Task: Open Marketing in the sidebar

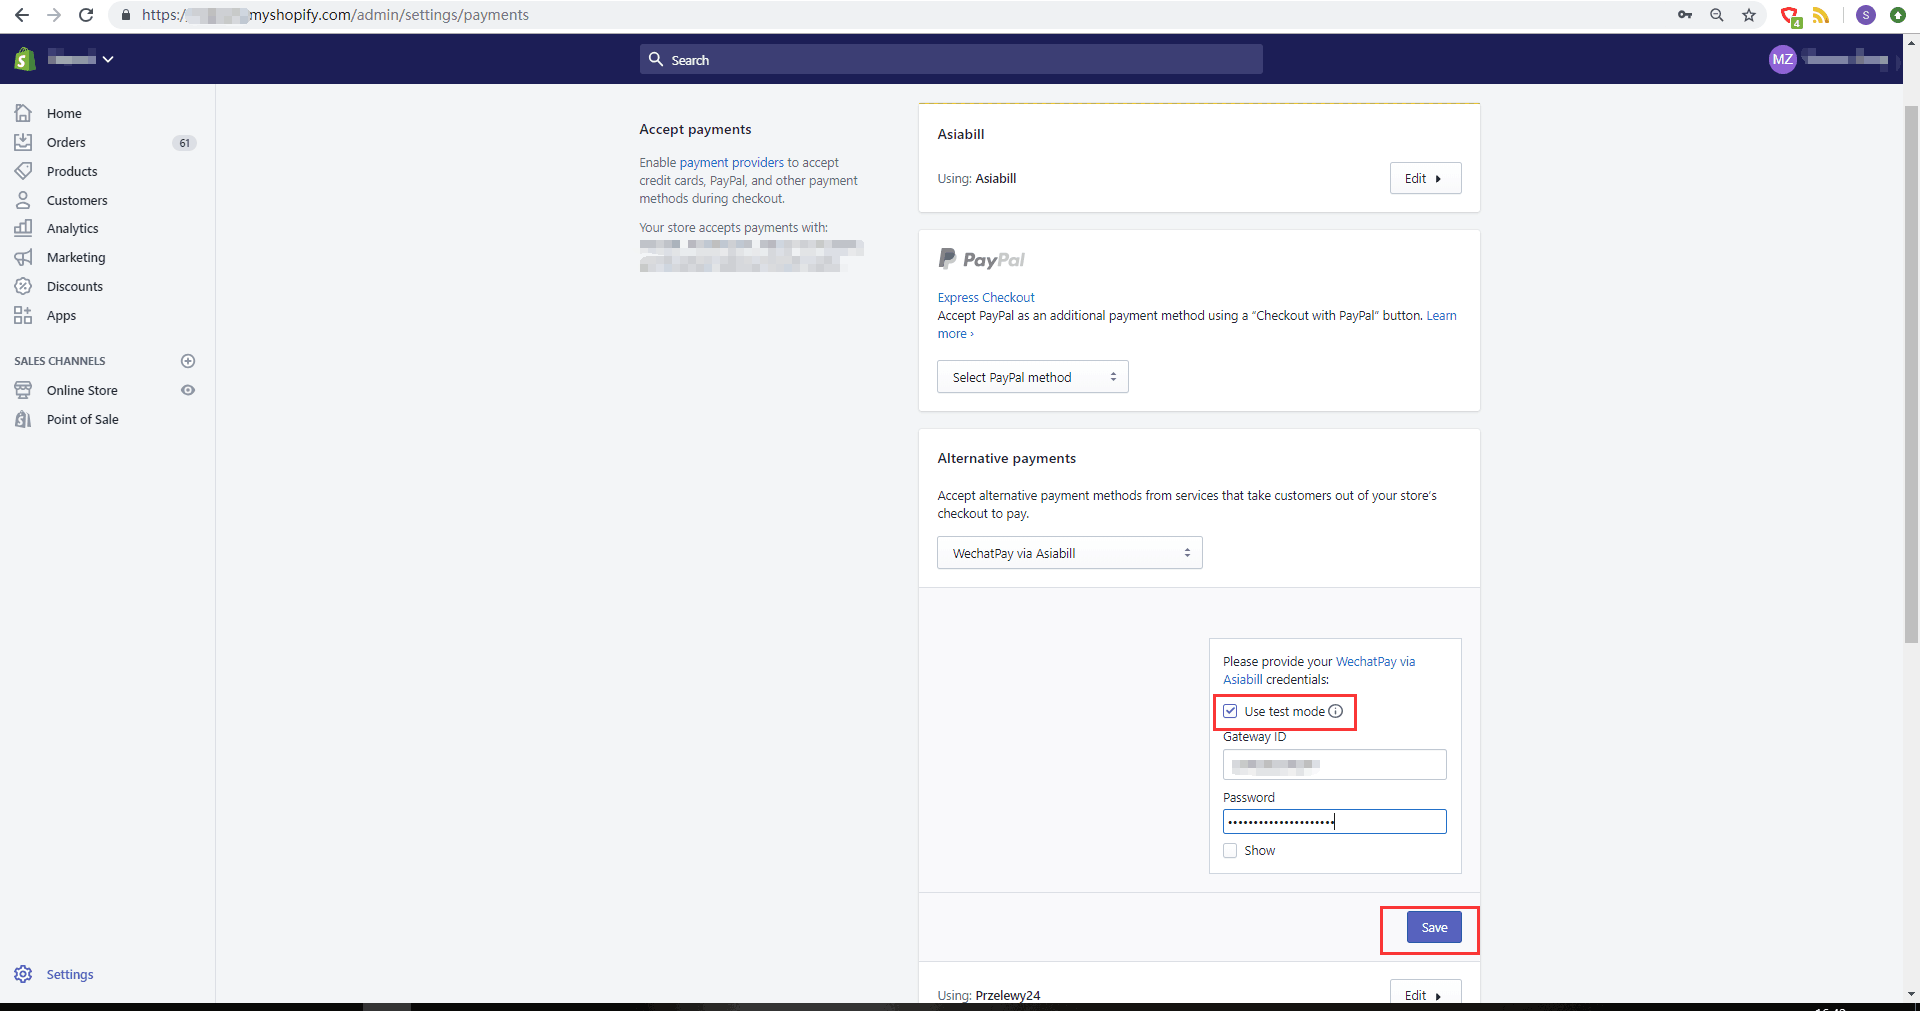Action: (x=76, y=257)
